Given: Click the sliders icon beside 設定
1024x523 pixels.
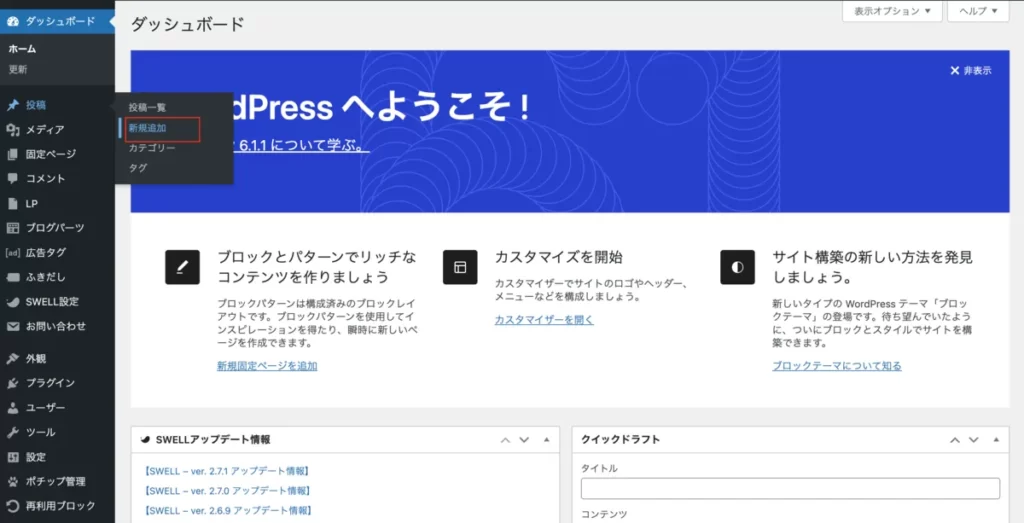Looking at the screenshot, I should 12,457.
